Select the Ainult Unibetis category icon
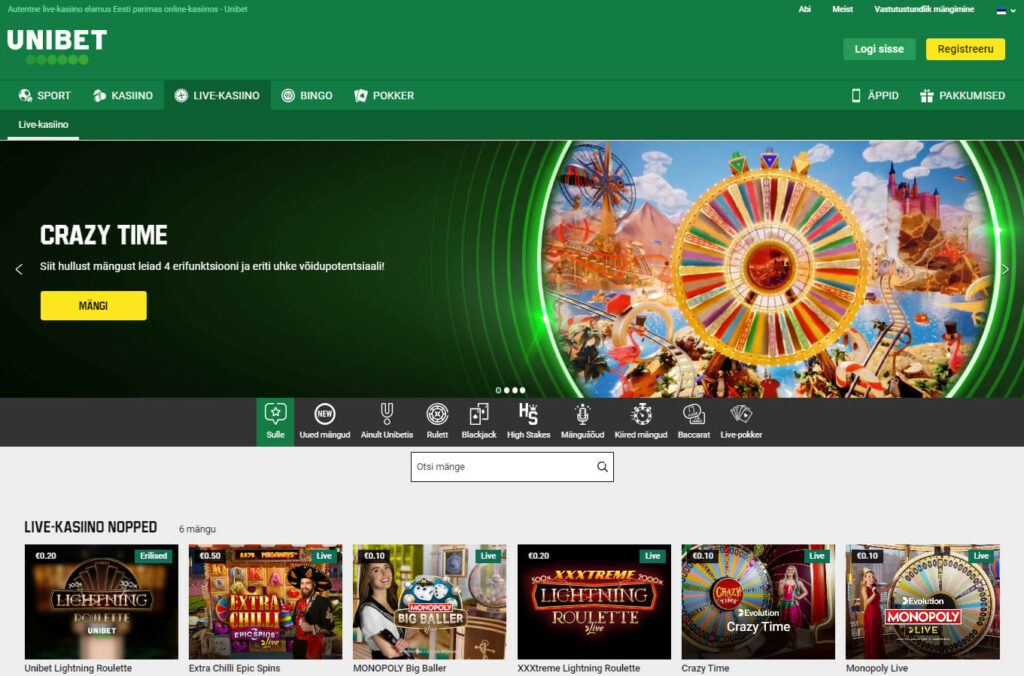 click(387, 414)
